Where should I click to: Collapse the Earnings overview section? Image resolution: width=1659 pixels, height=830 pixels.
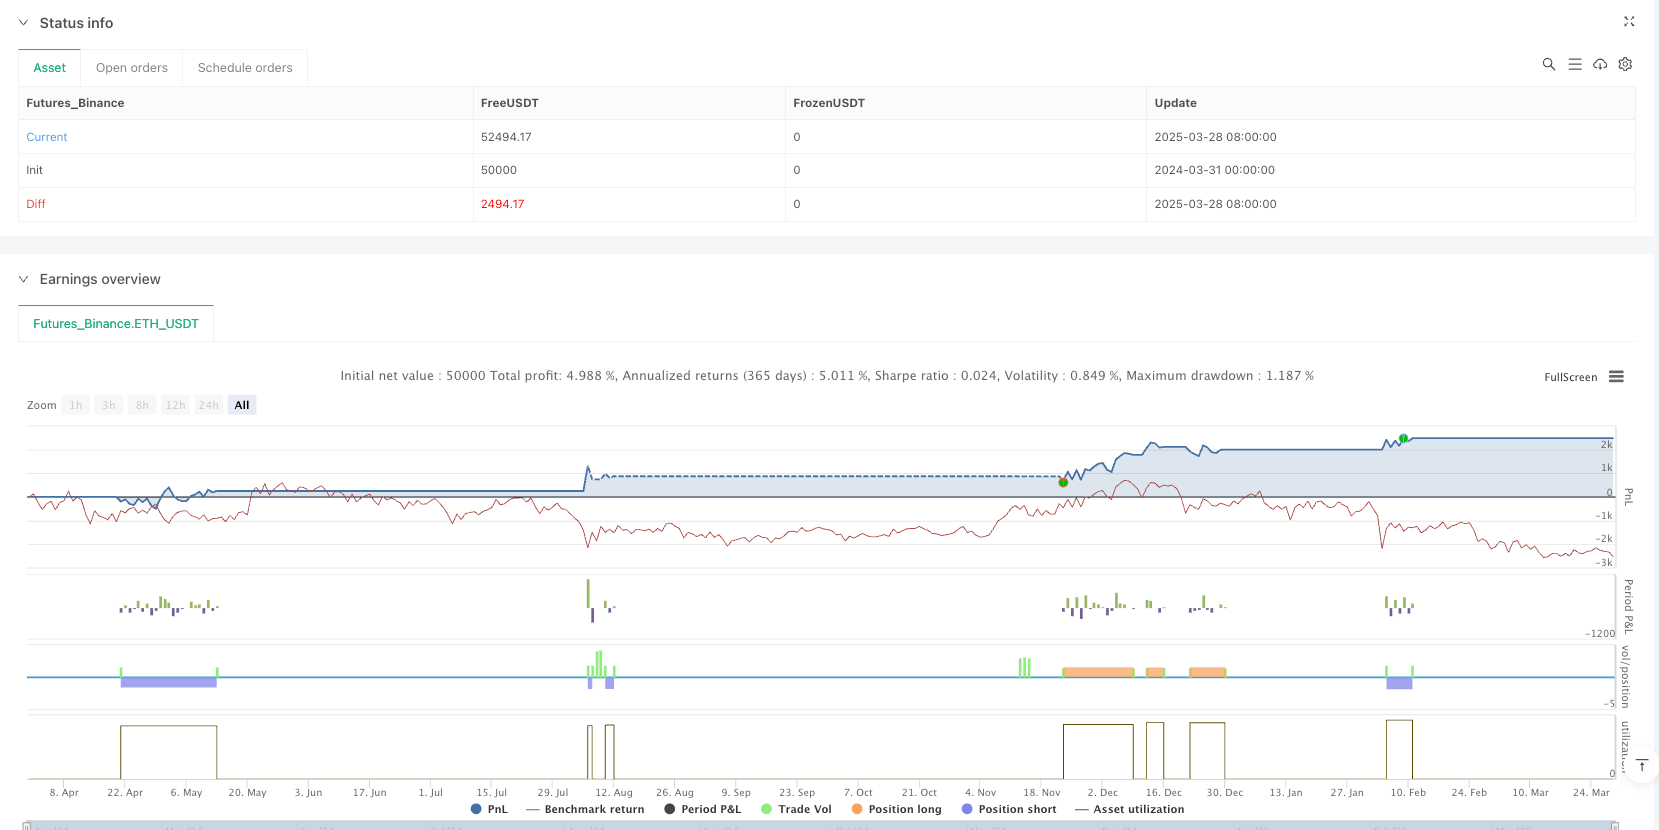tap(24, 279)
